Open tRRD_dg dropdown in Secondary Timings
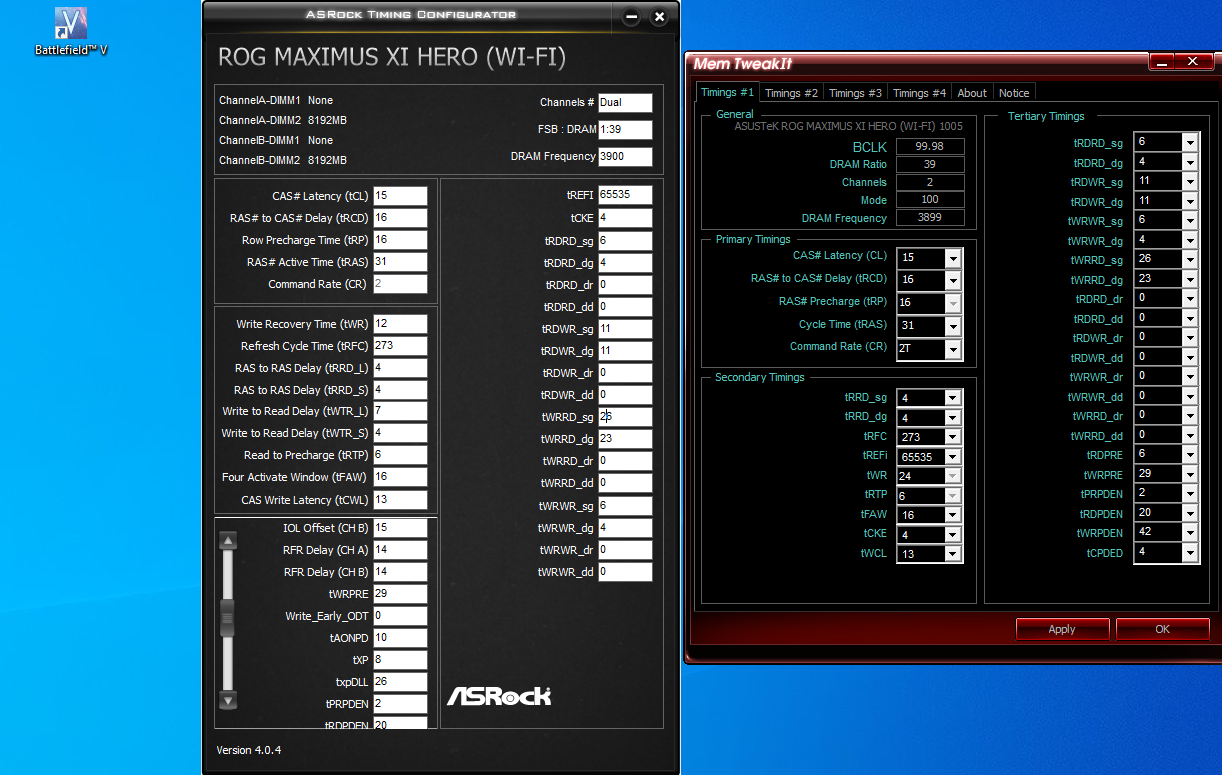The height and width of the screenshot is (775, 1222). (x=953, y=418)
